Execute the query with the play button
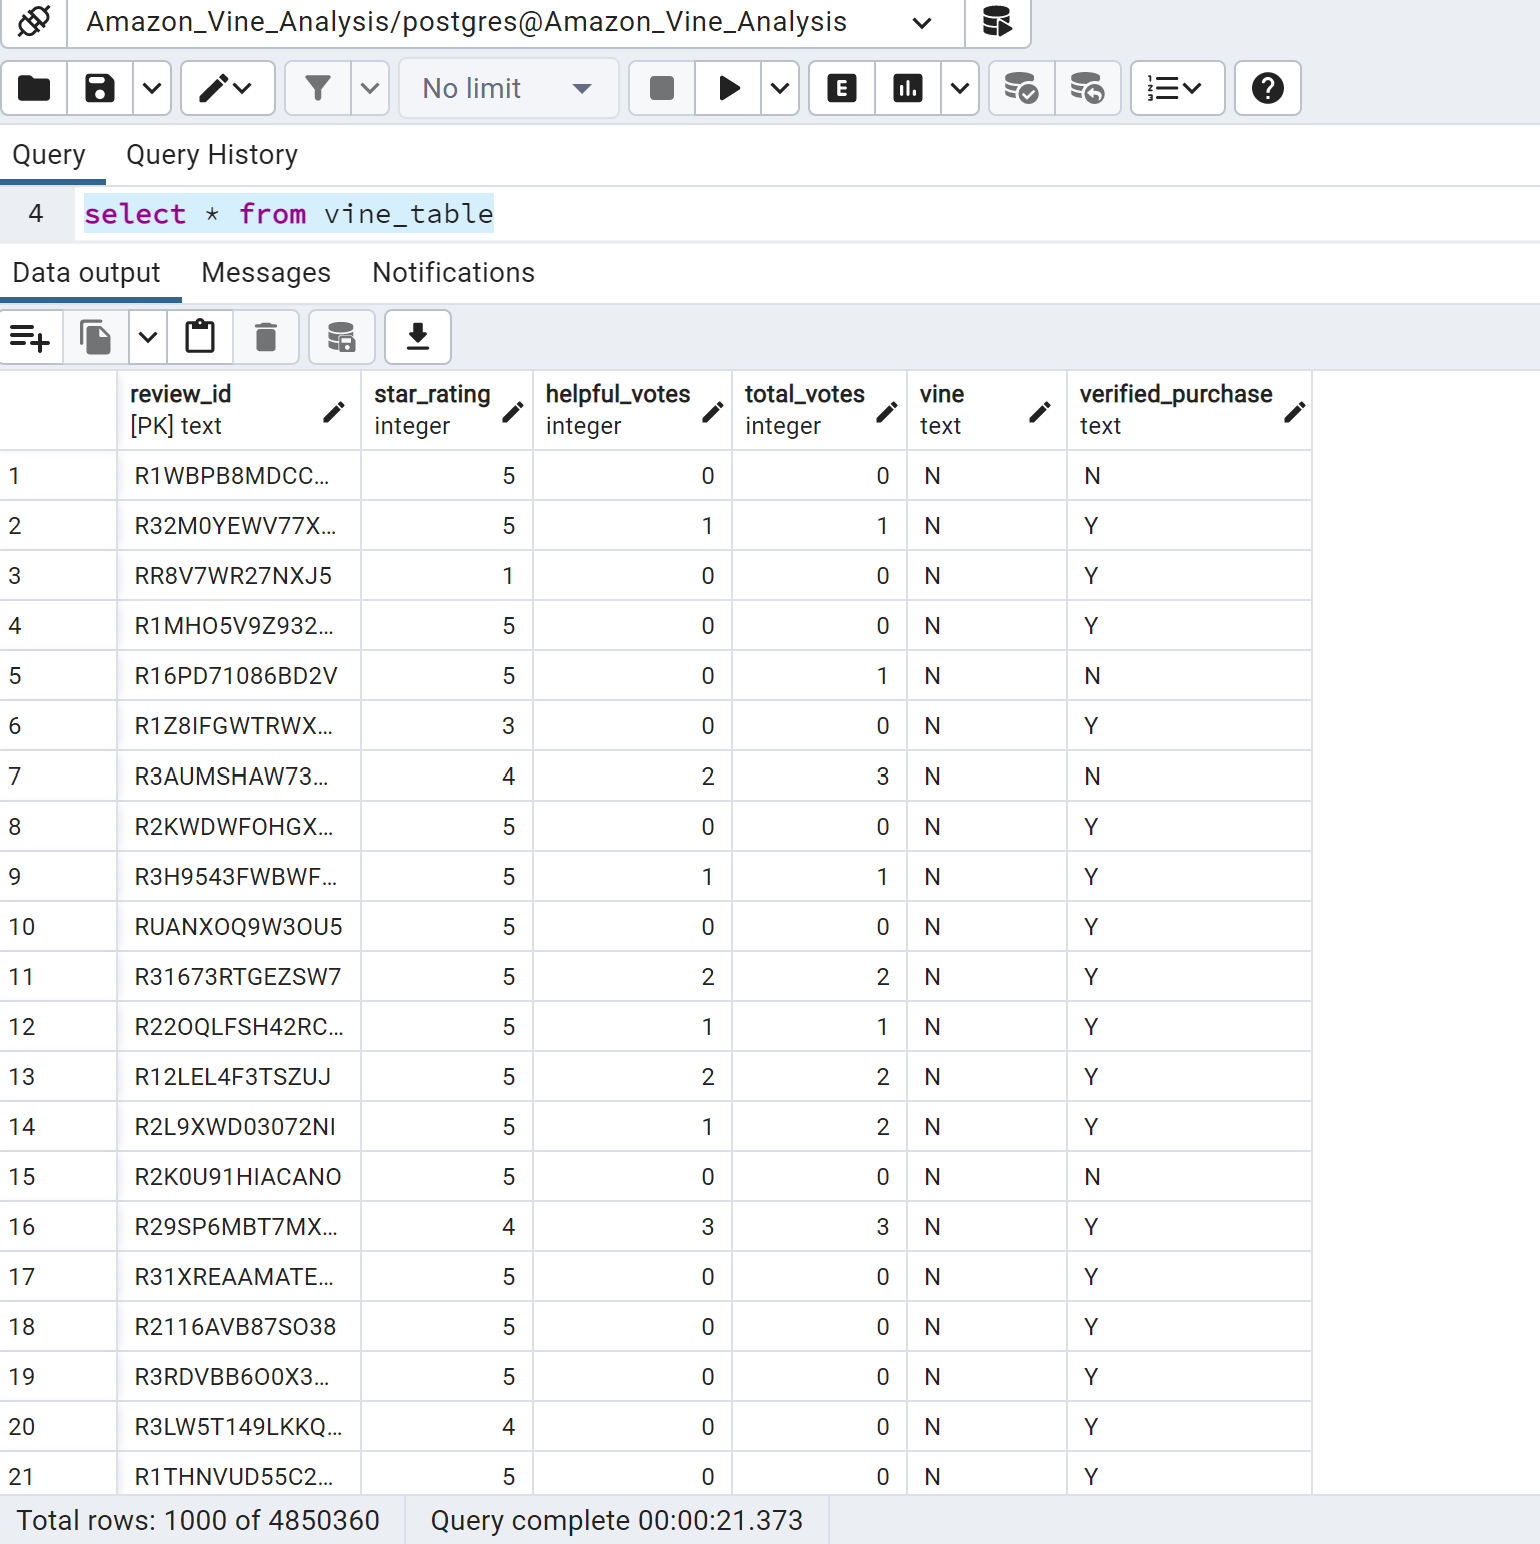Image resolution: width=1540 pixels, height=1544 pixels. [728, 88]
